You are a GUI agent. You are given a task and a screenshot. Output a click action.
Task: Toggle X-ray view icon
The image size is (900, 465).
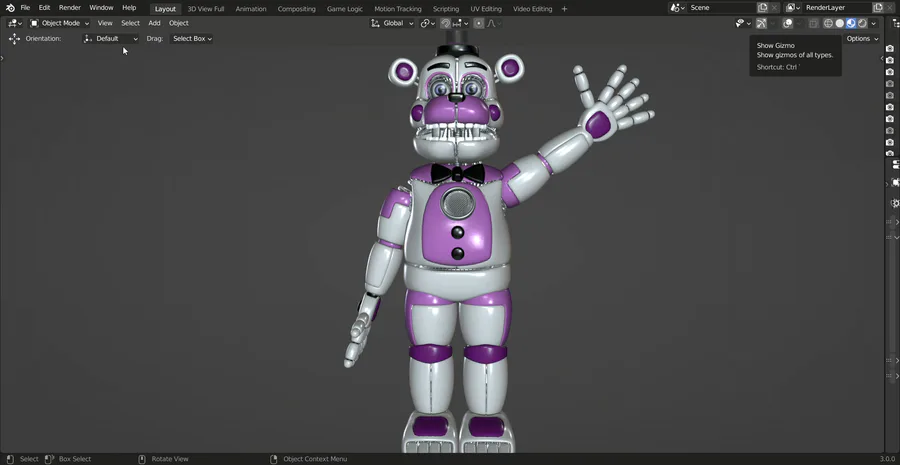tap(813, 23)
